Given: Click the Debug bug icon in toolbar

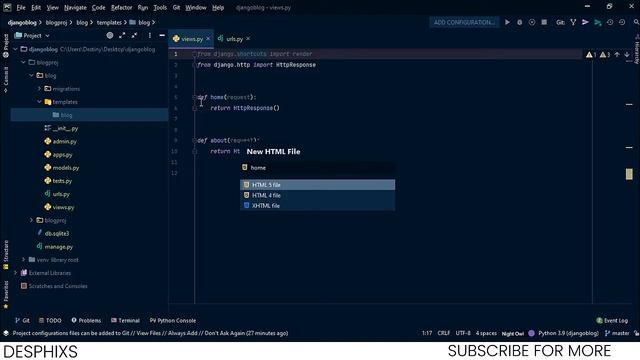Looking at the screenshot, I should pyautogui.click(x=520, y=22).
